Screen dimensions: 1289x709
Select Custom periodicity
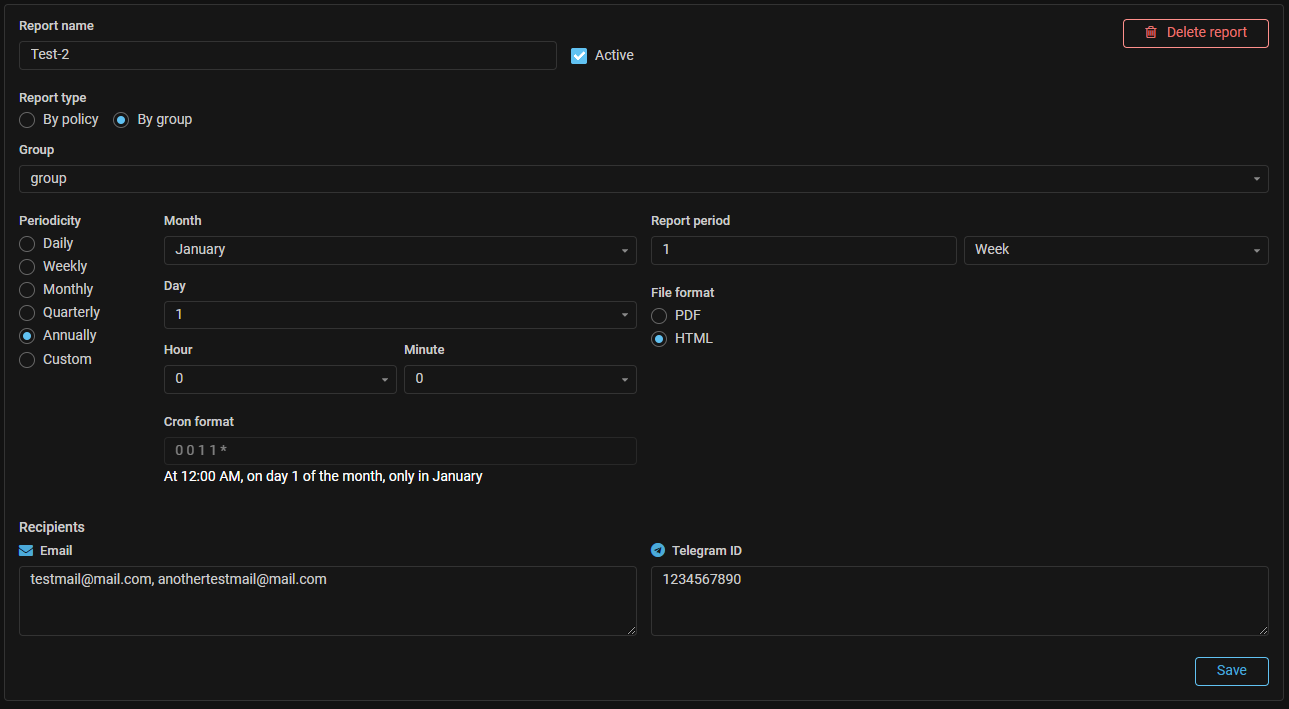pyautogui.click(x=28, y=360)
